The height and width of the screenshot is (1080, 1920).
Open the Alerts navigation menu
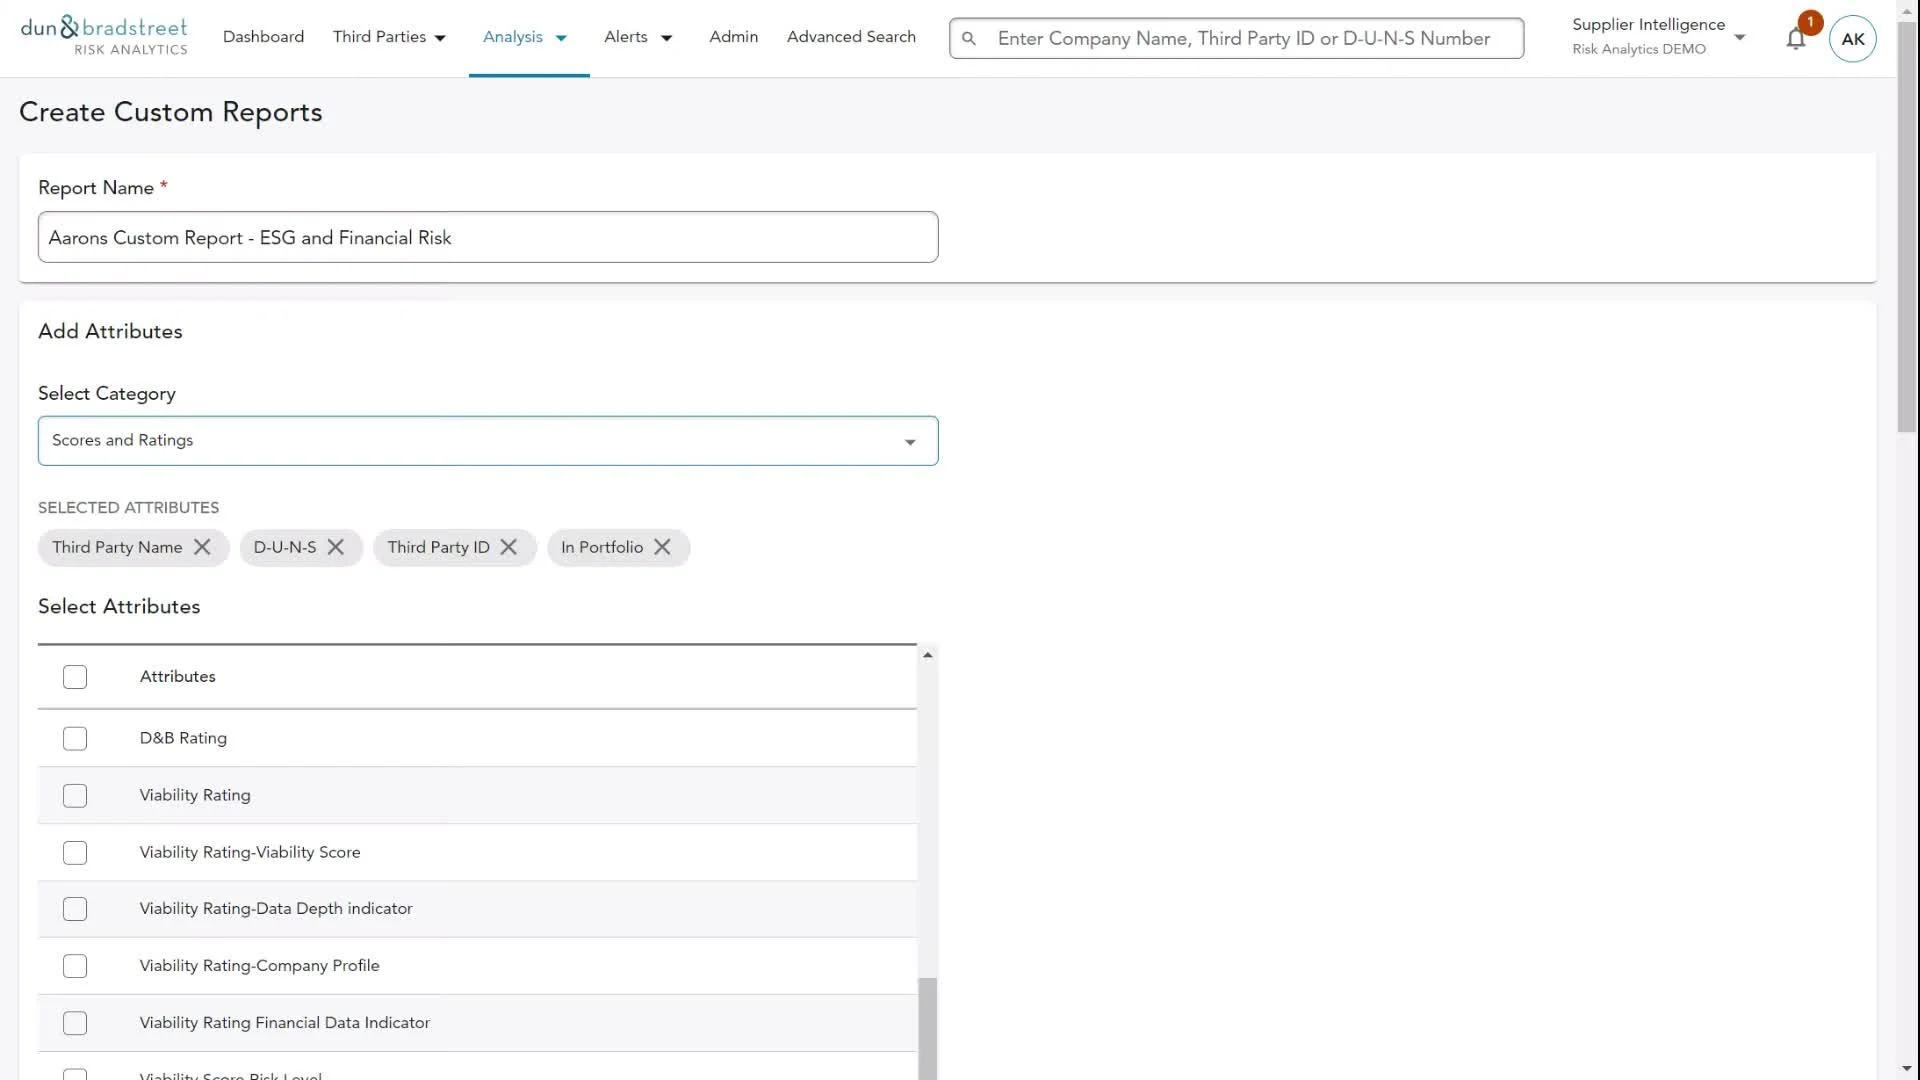(638, 37)
